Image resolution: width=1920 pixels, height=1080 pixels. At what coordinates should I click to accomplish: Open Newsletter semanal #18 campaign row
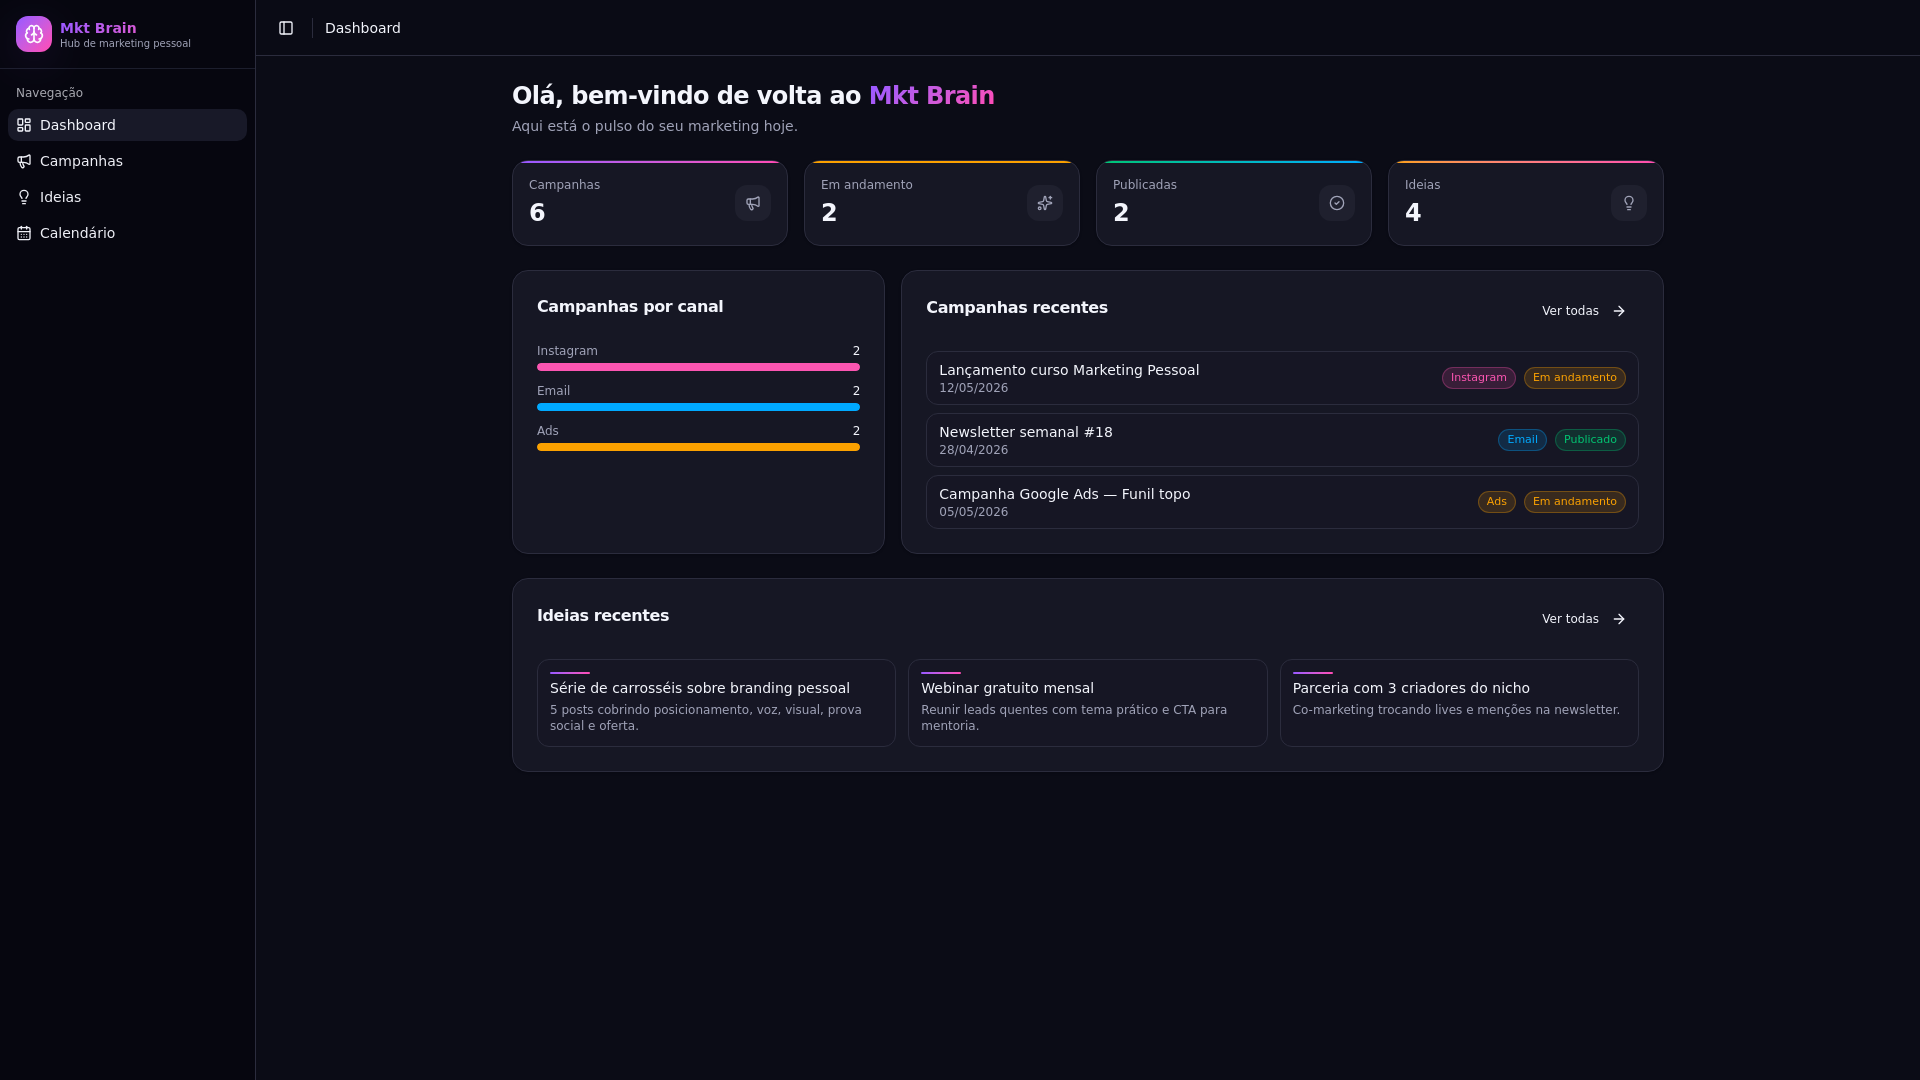(1282, 440)
